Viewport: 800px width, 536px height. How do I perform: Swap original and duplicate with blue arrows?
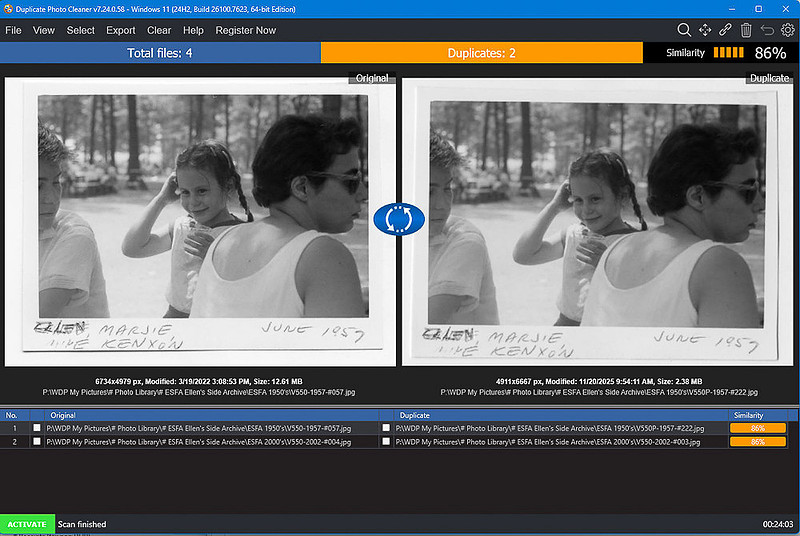(399, 219)
